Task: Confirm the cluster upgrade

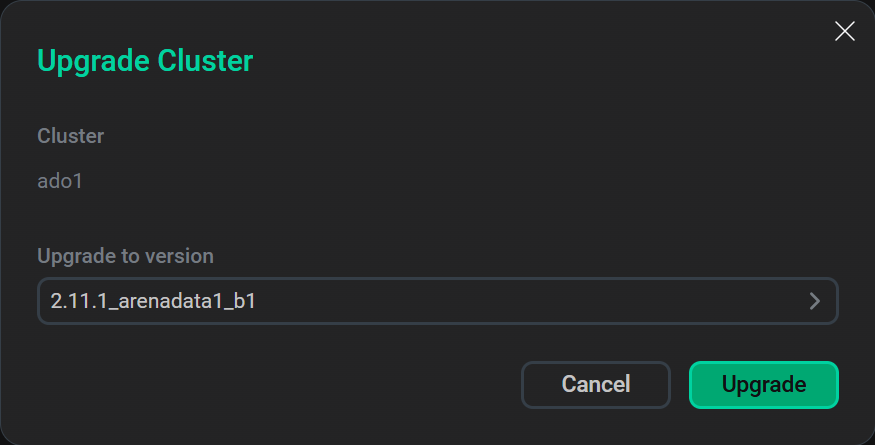Action: coord(763,384)
